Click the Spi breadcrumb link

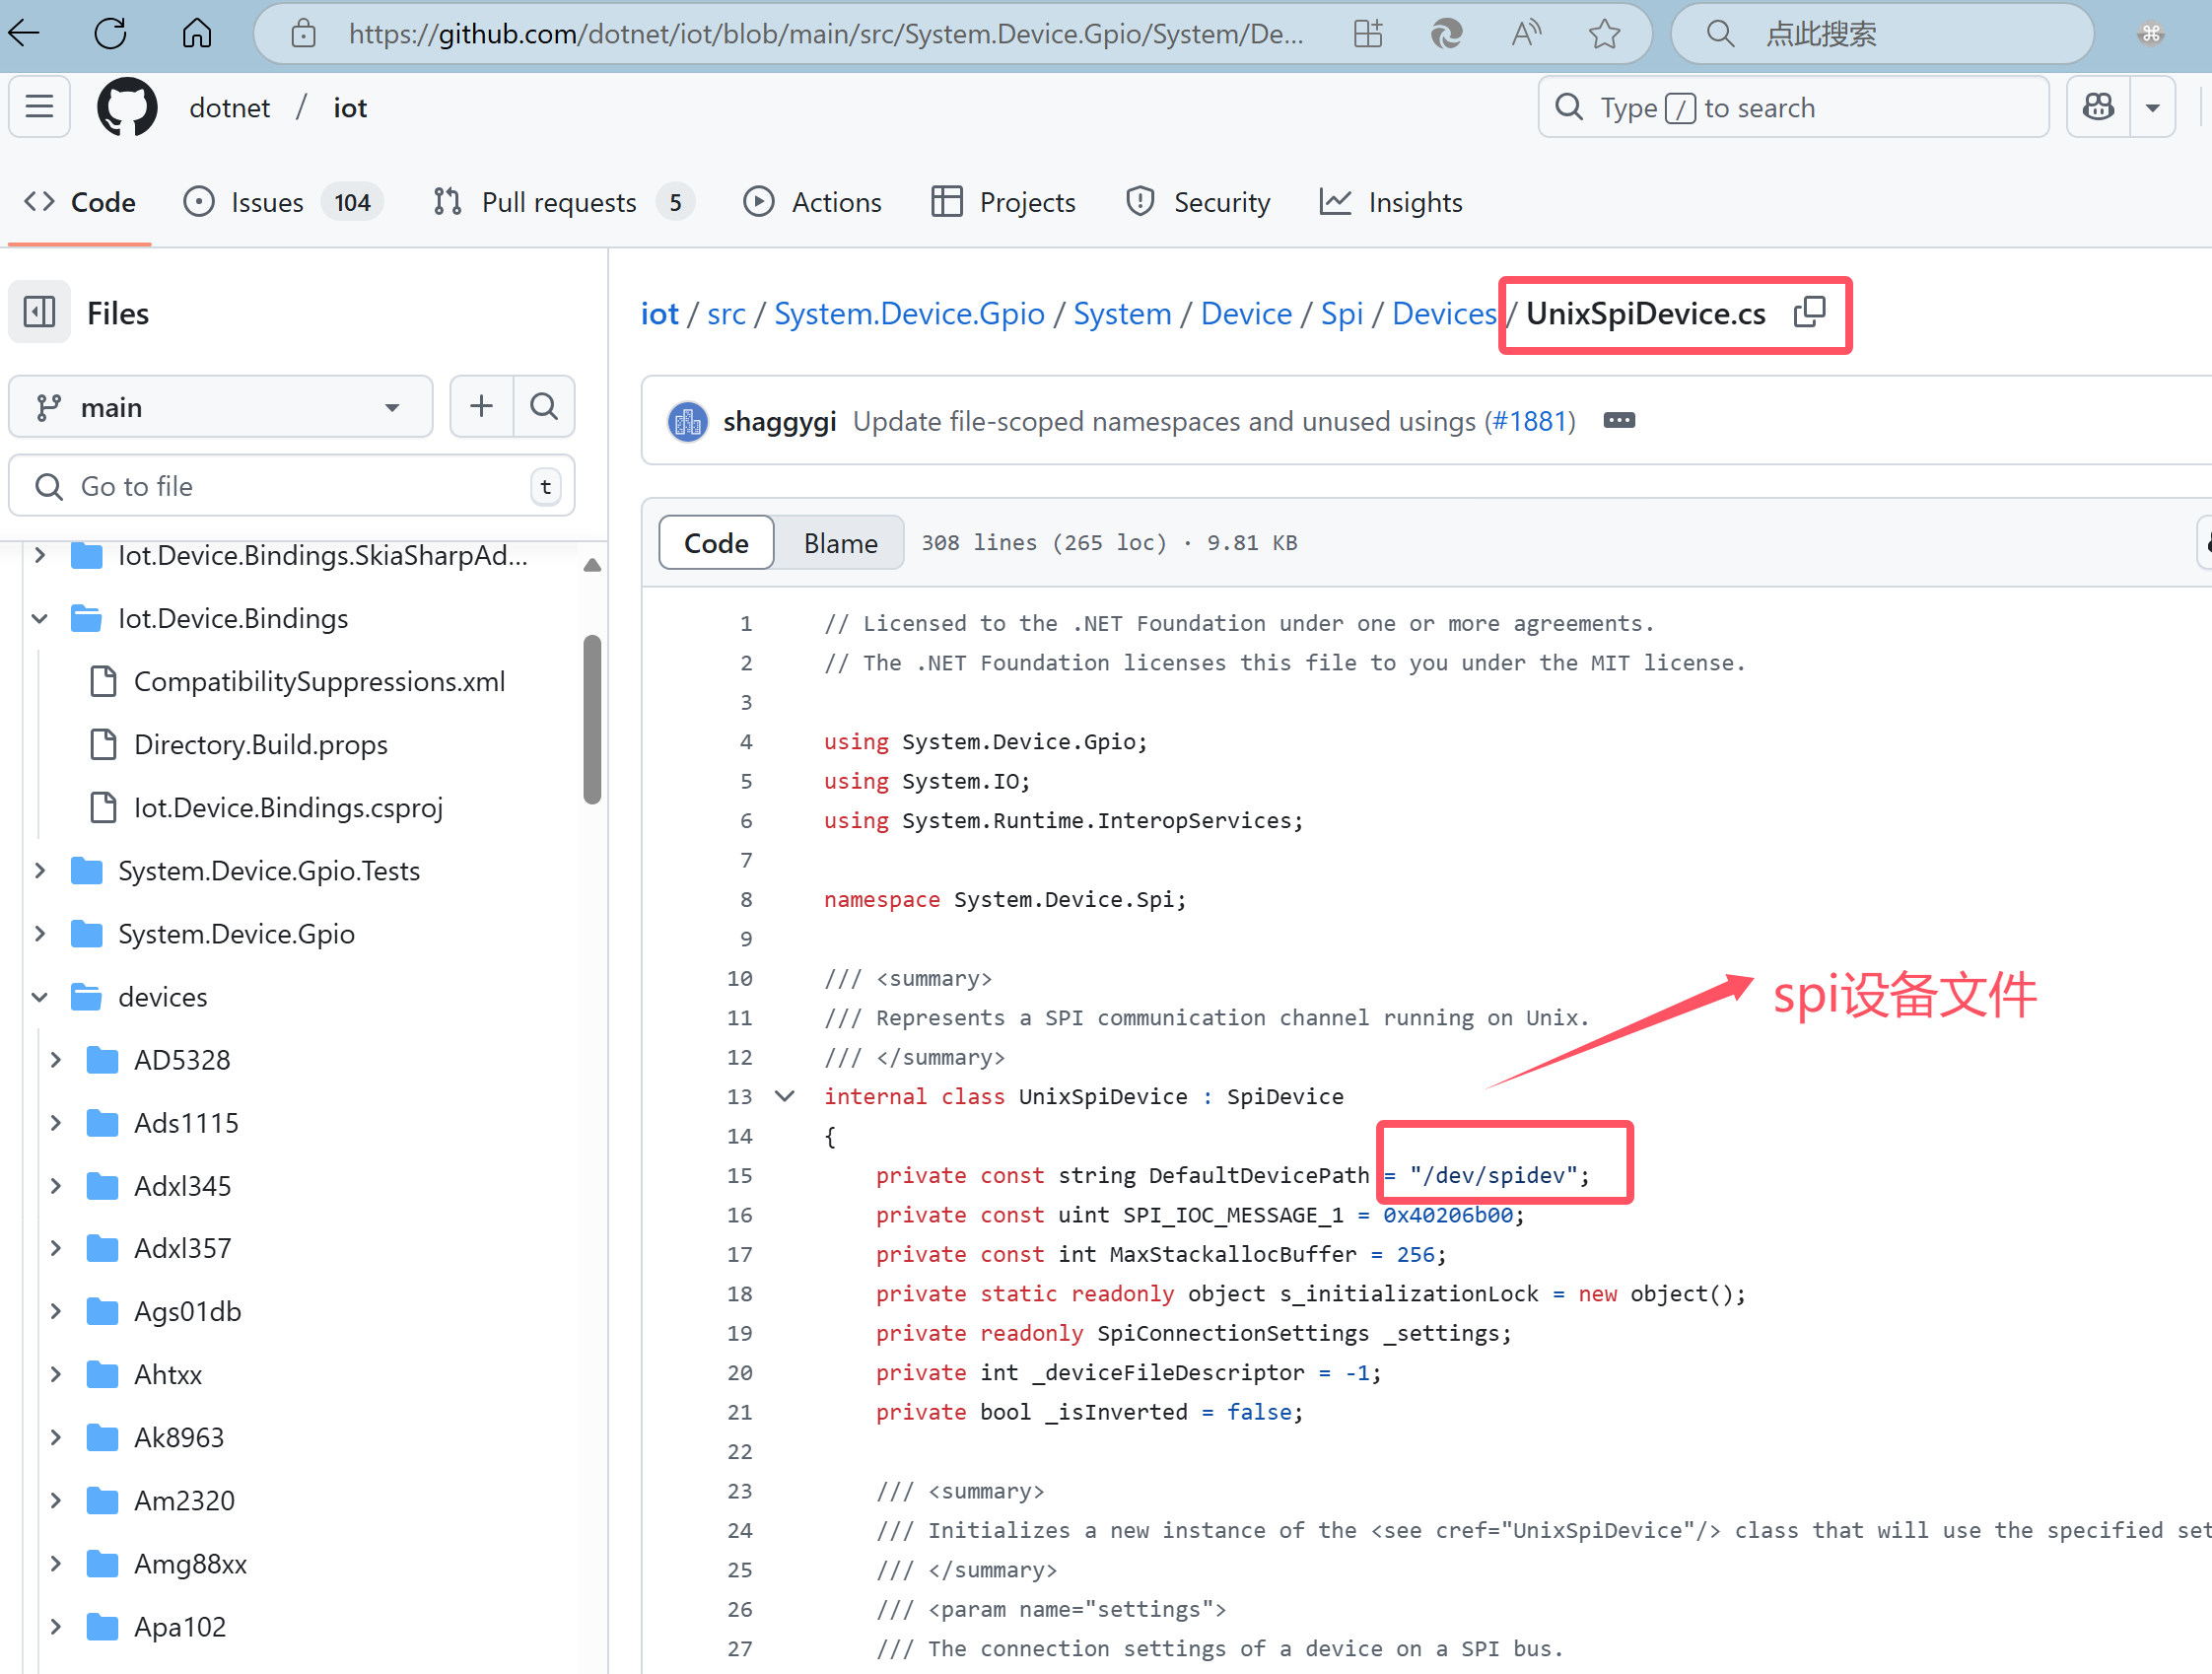1341,314
